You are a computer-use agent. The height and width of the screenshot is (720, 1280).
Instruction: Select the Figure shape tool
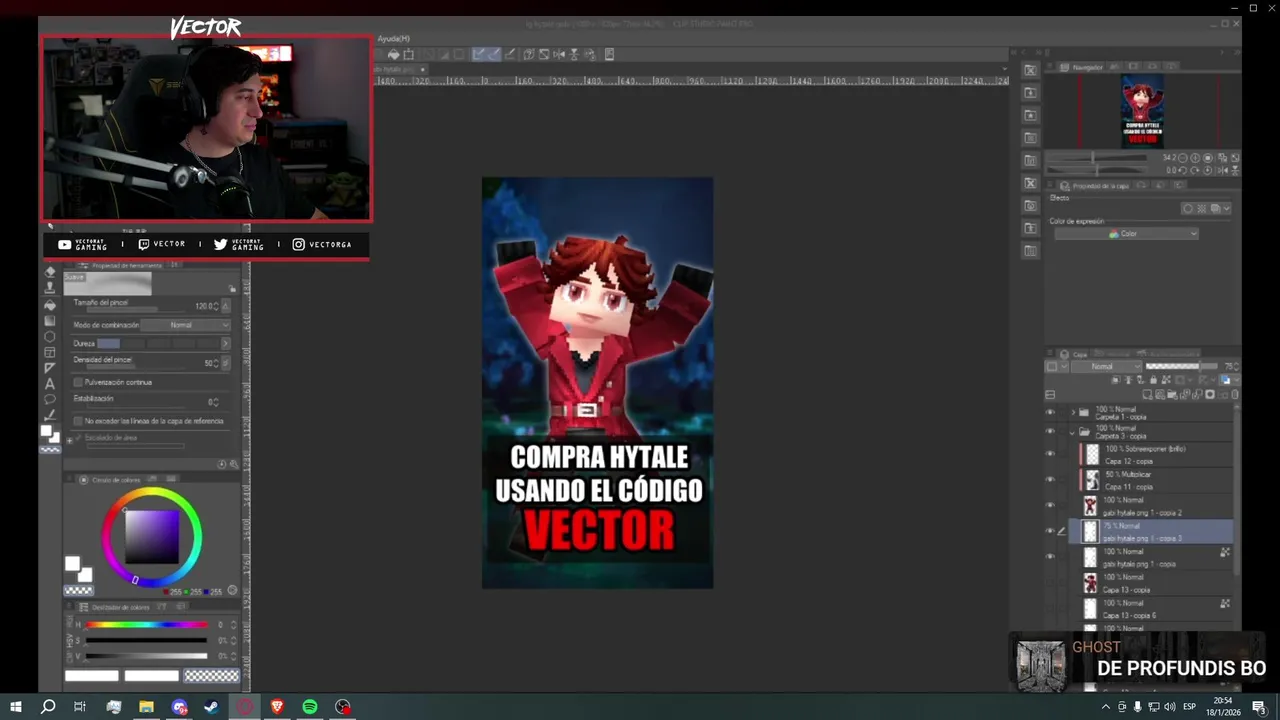tap(50, 336)
